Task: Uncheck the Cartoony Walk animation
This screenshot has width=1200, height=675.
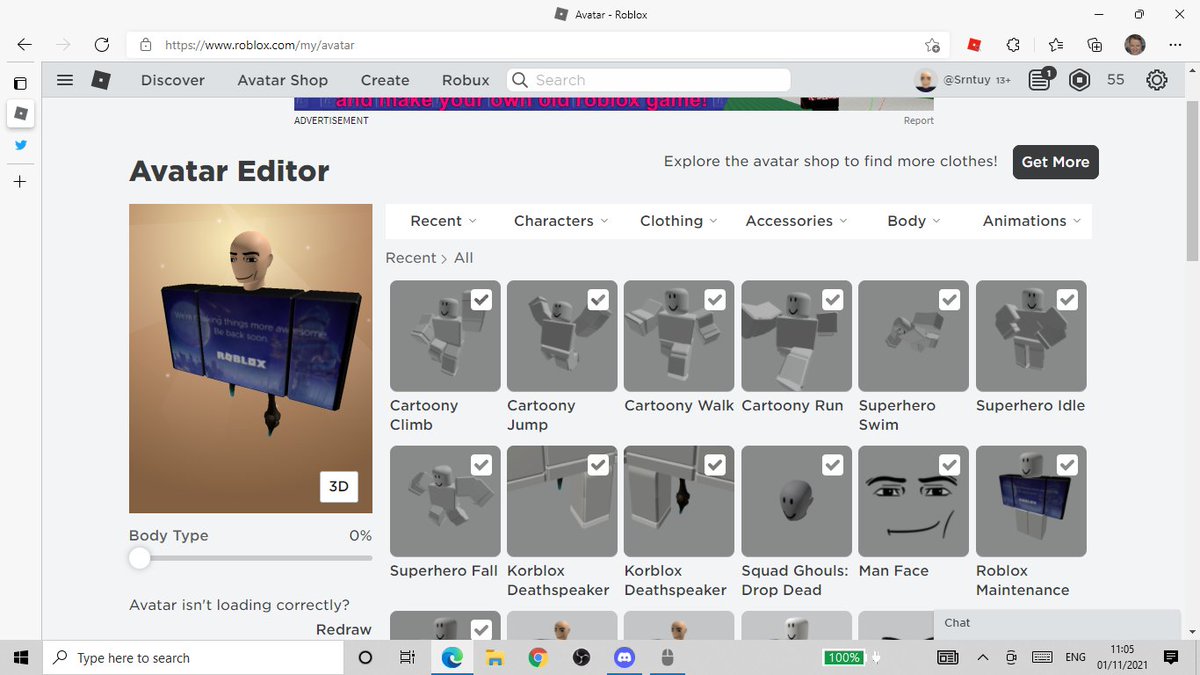Action: [x=715, y=299]
